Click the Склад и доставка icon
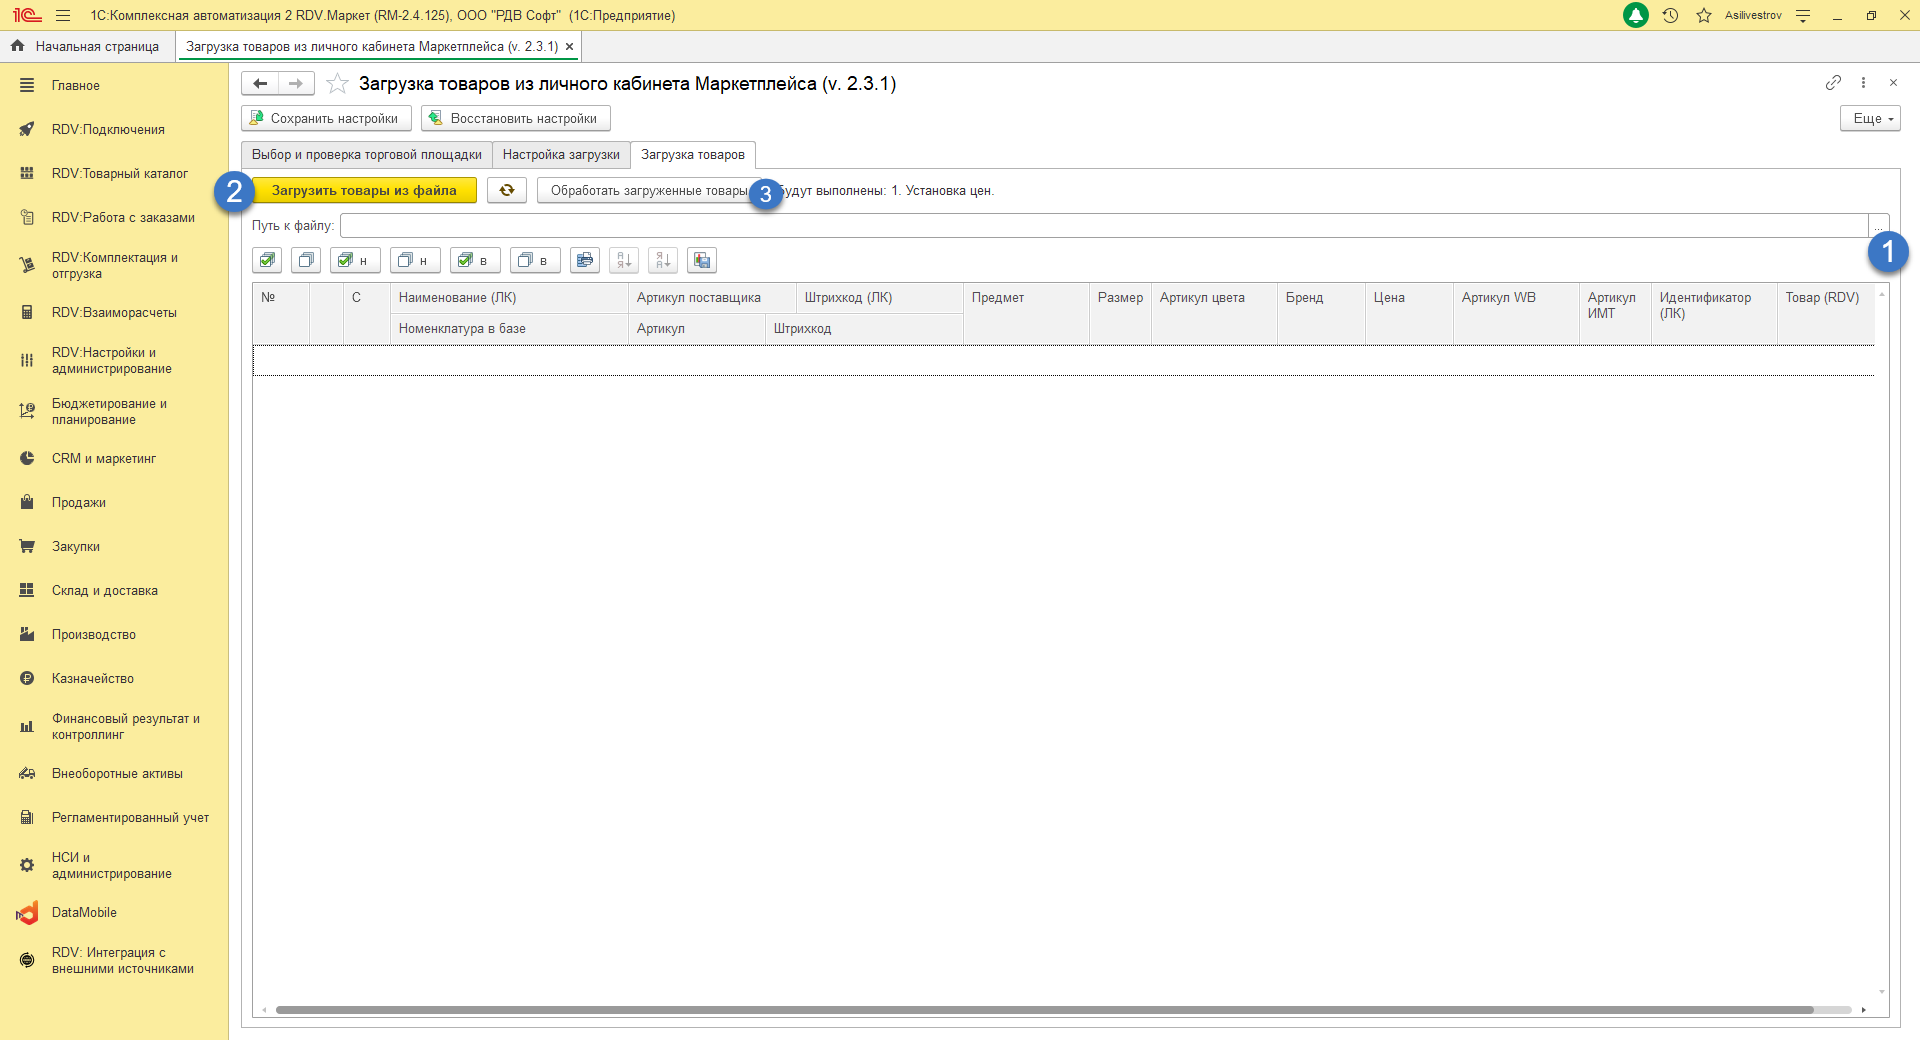Viewport: 1920px width, 1040px height. tap(27, 590)
